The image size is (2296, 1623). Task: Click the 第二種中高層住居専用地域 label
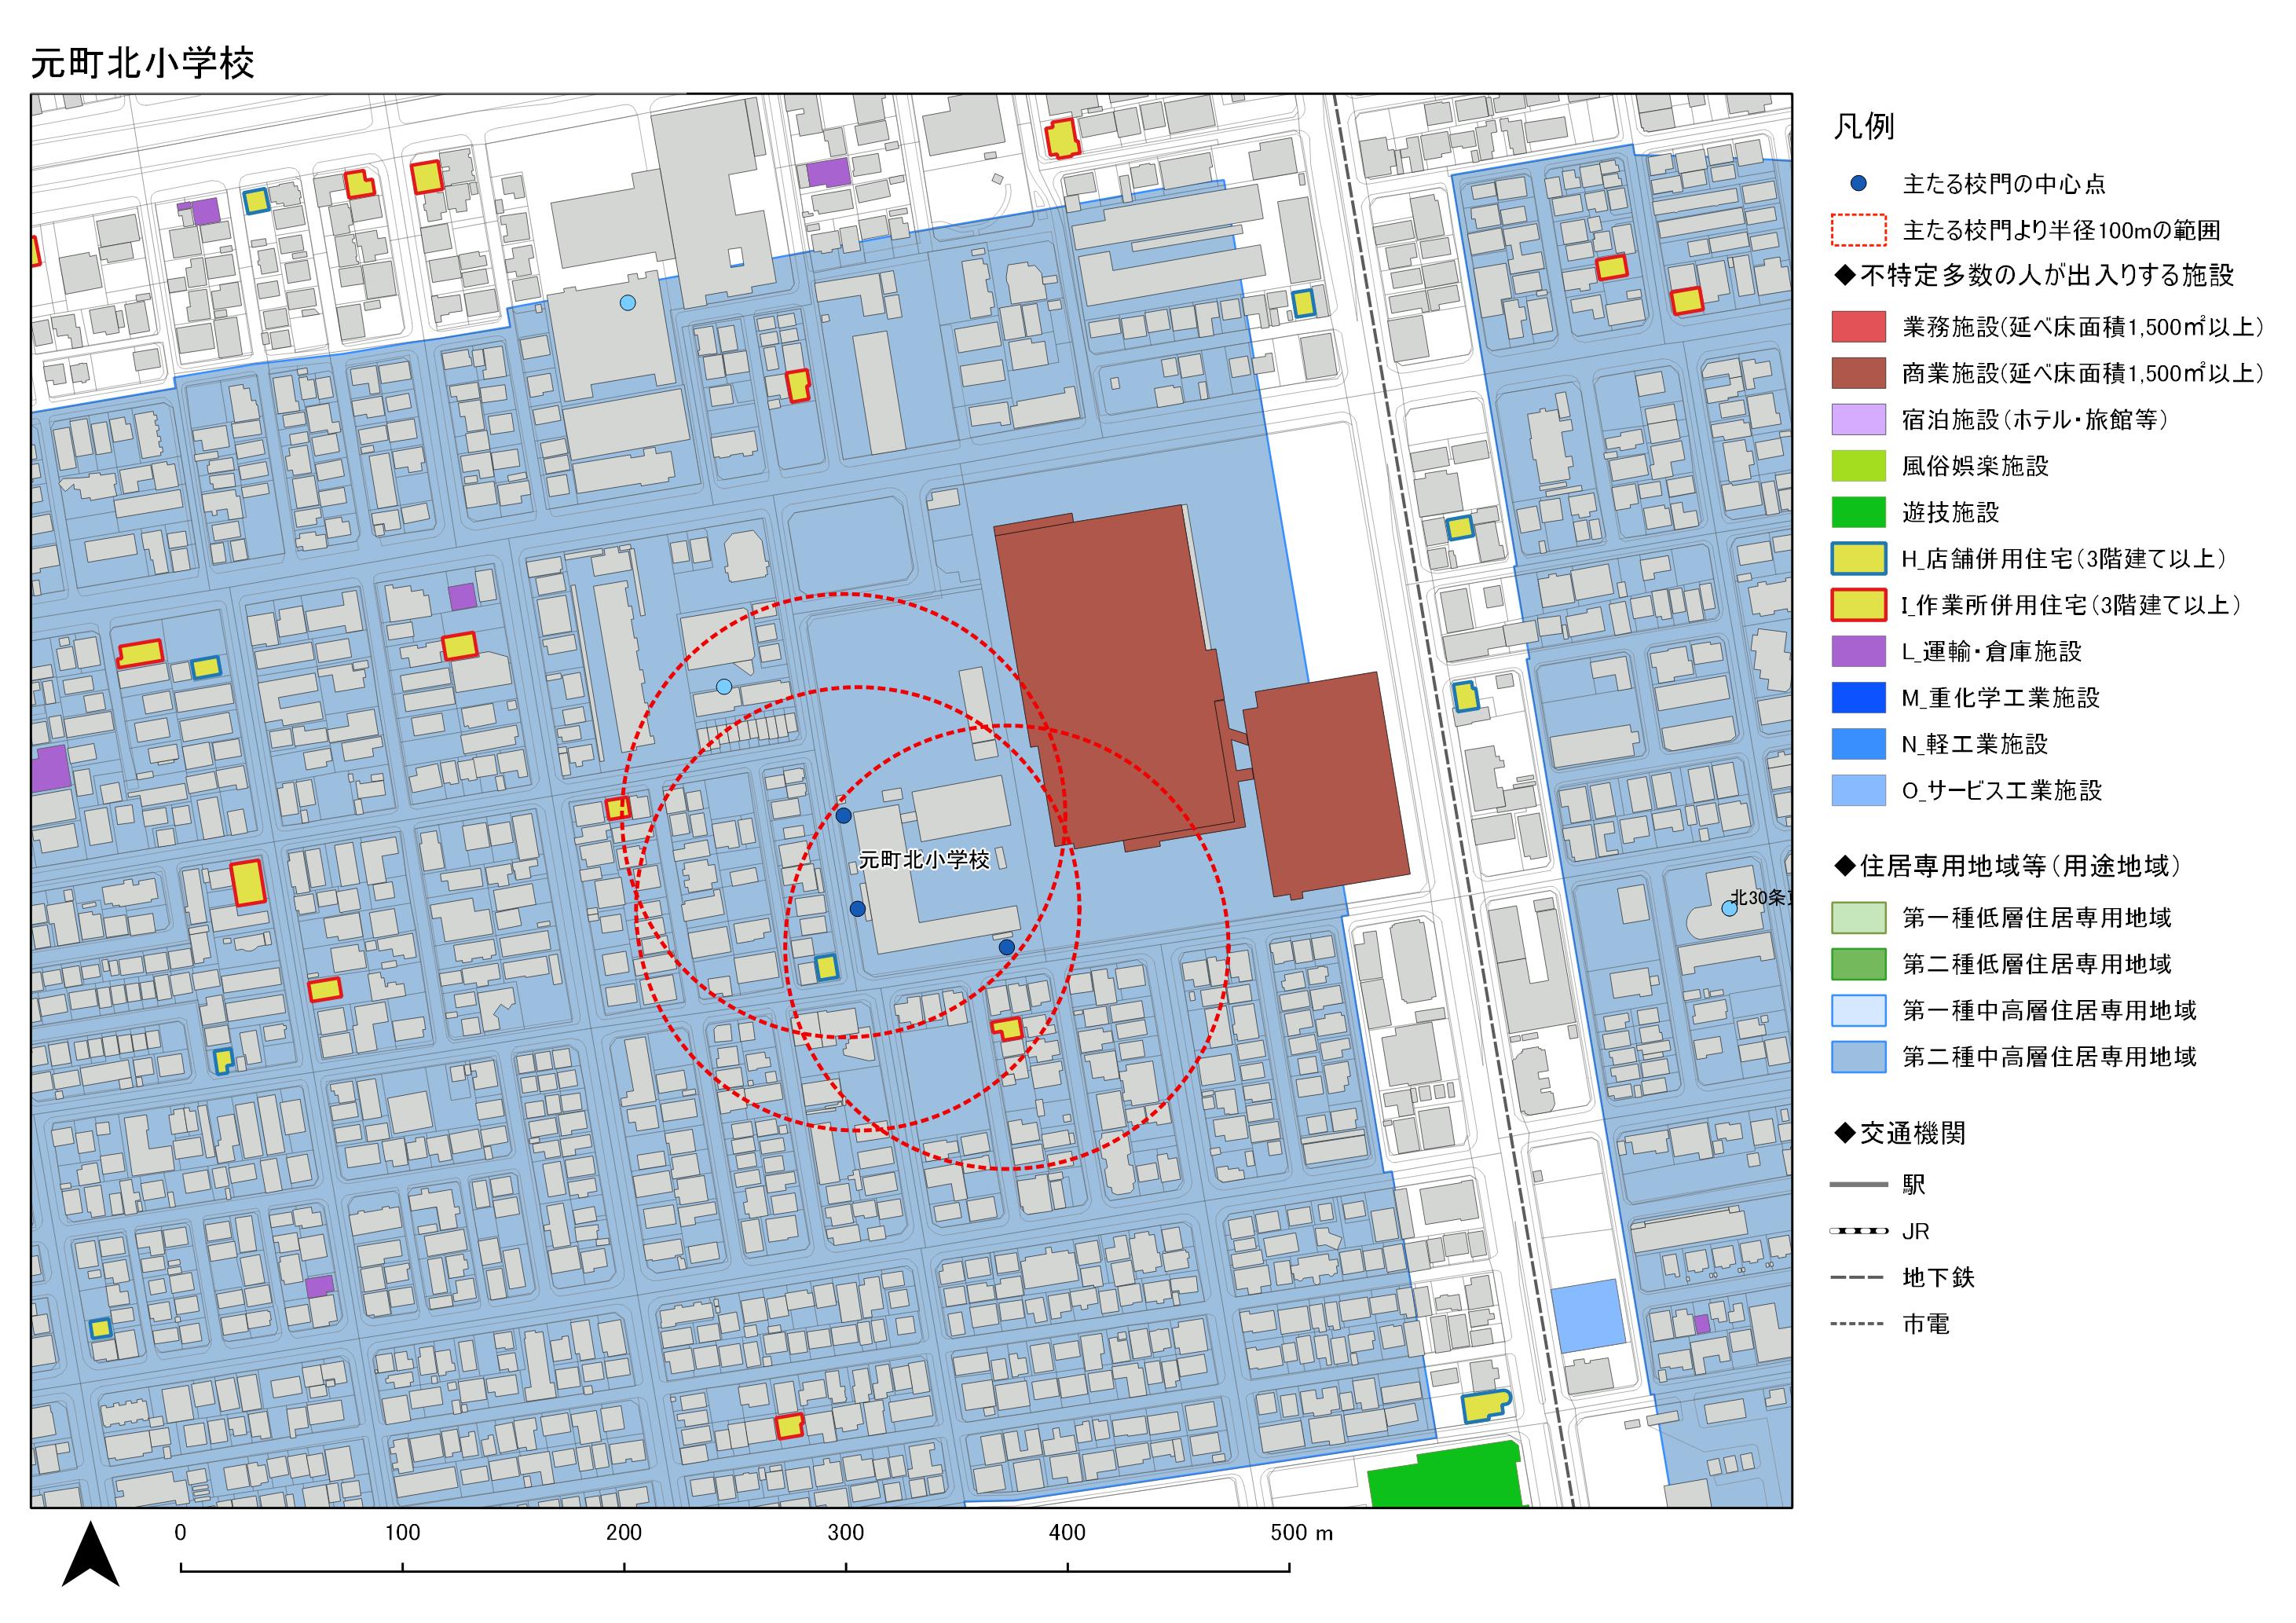[x=2049, y=1057]
